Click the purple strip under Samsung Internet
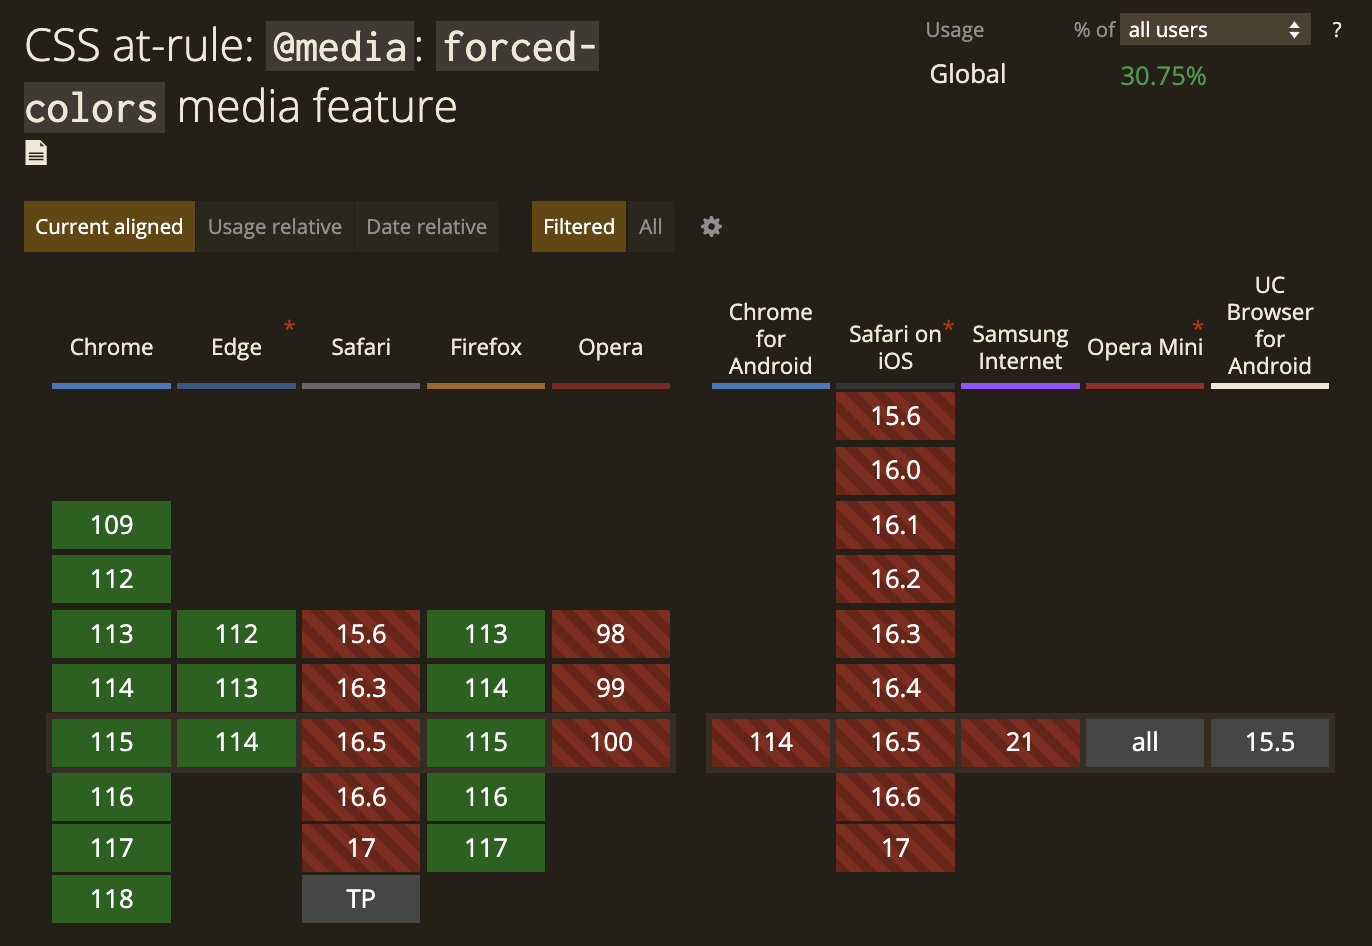 1020,386
